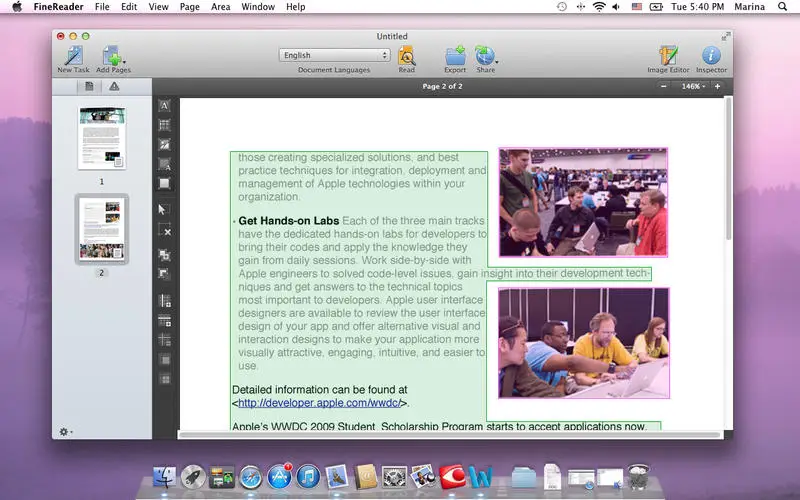
Task: Click the cut area part tool
Action: (x=164, y=273)
